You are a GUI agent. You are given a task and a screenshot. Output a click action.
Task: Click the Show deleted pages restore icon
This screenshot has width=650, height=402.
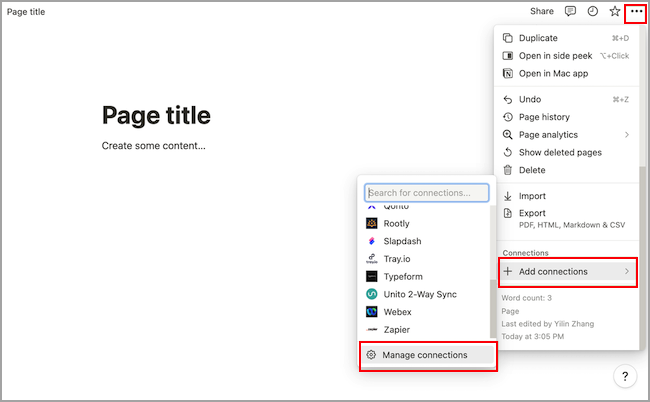[507, 153]
